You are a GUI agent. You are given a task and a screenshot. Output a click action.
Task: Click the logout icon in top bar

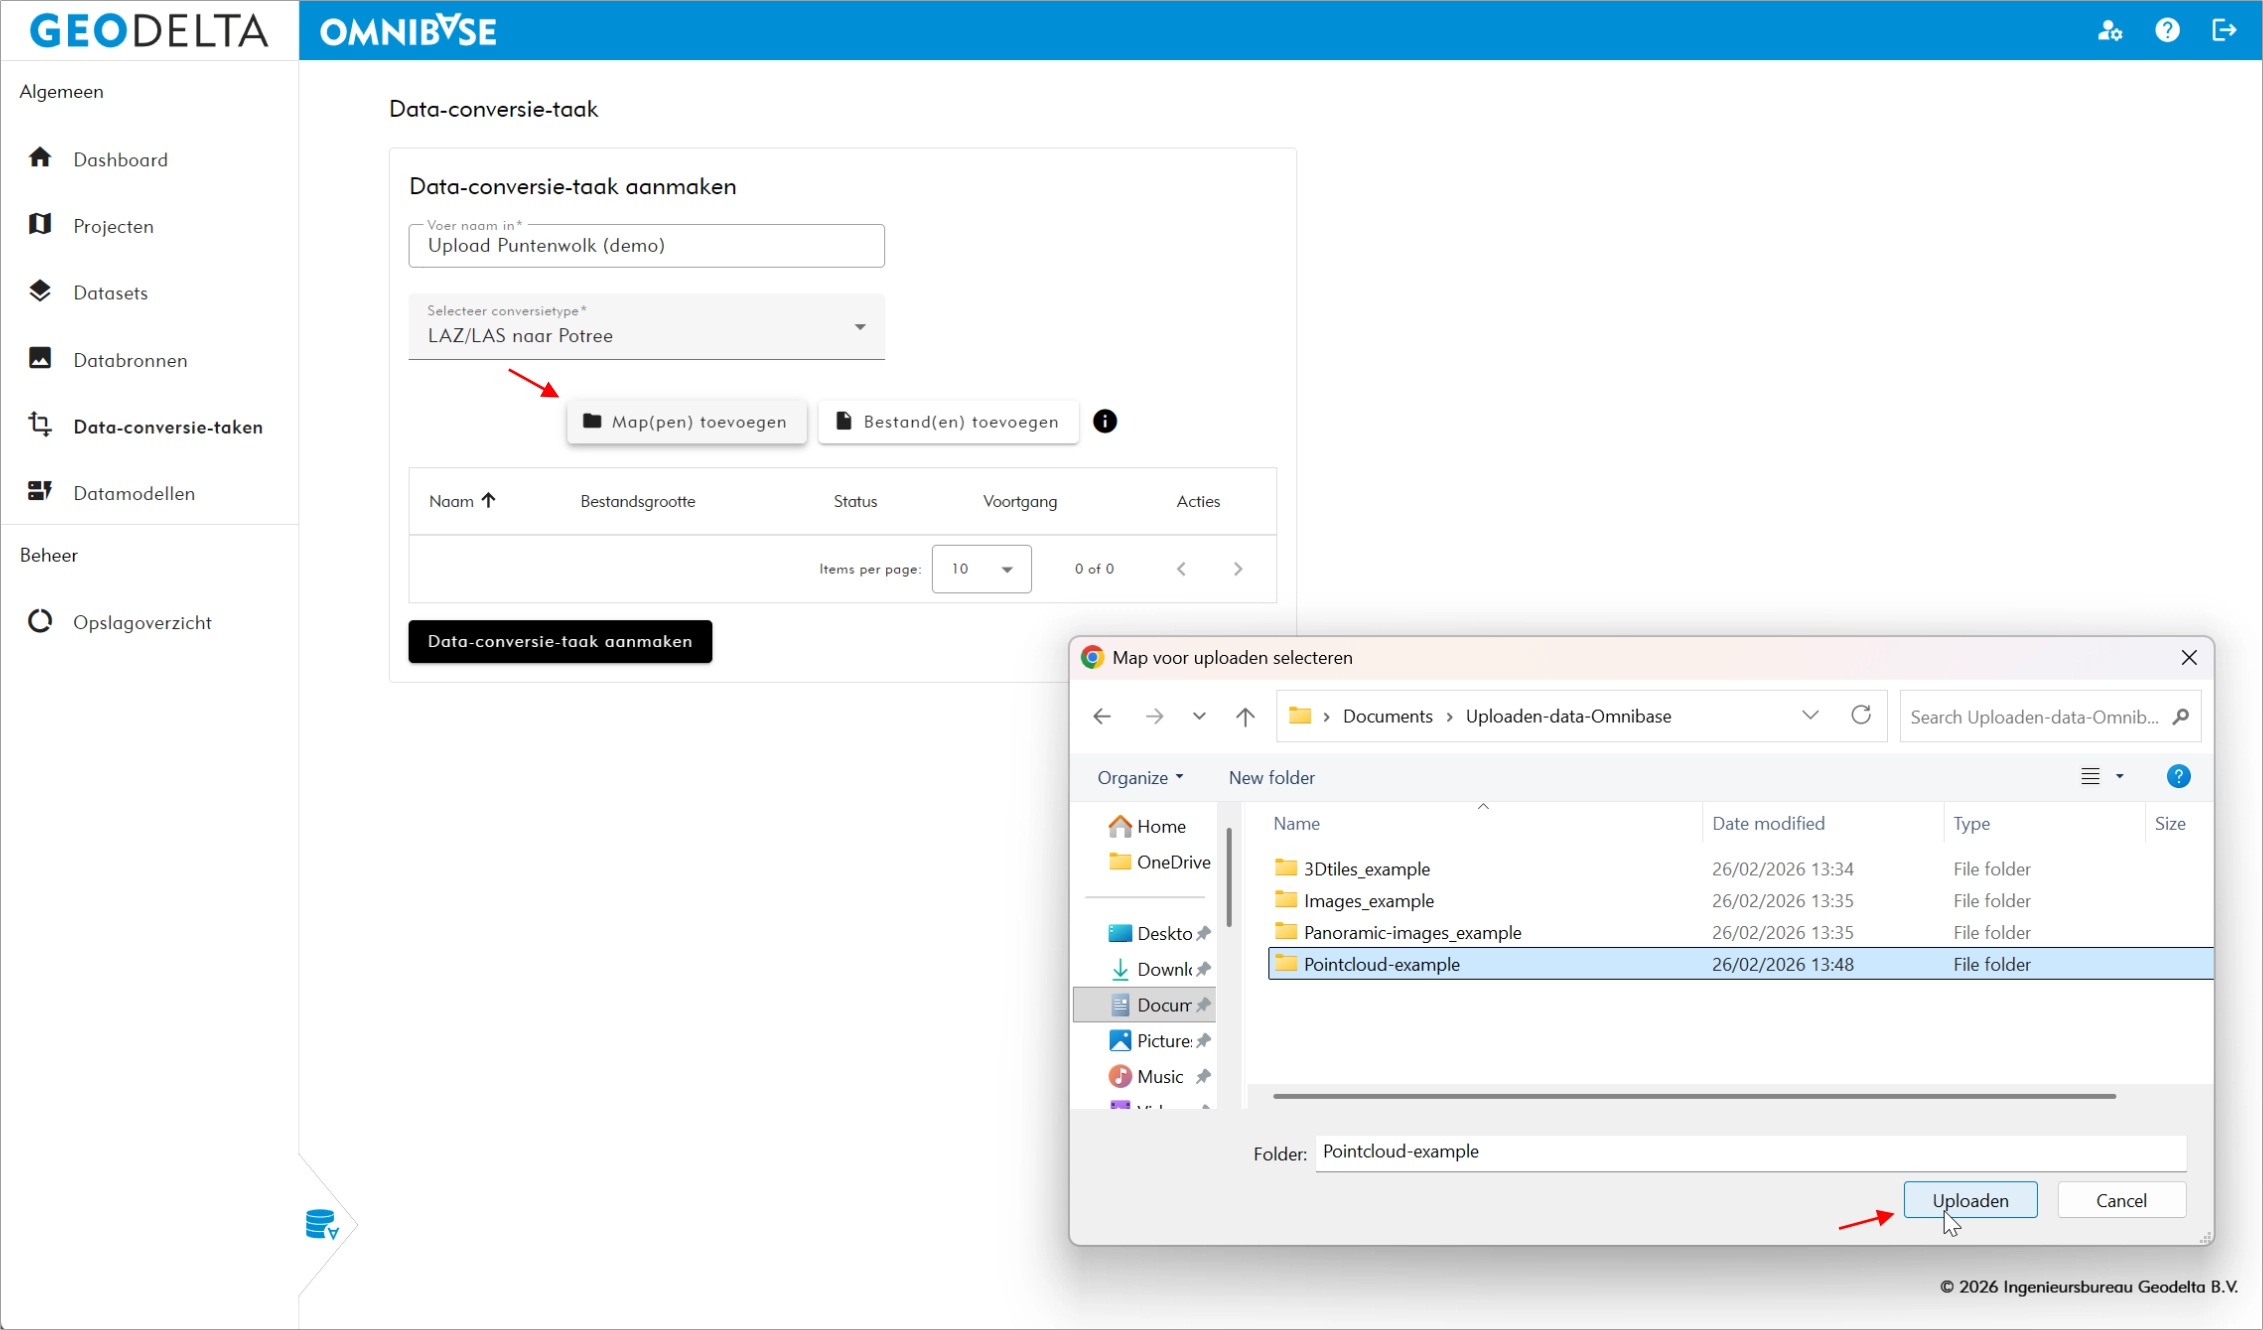tap(2224, 31)
